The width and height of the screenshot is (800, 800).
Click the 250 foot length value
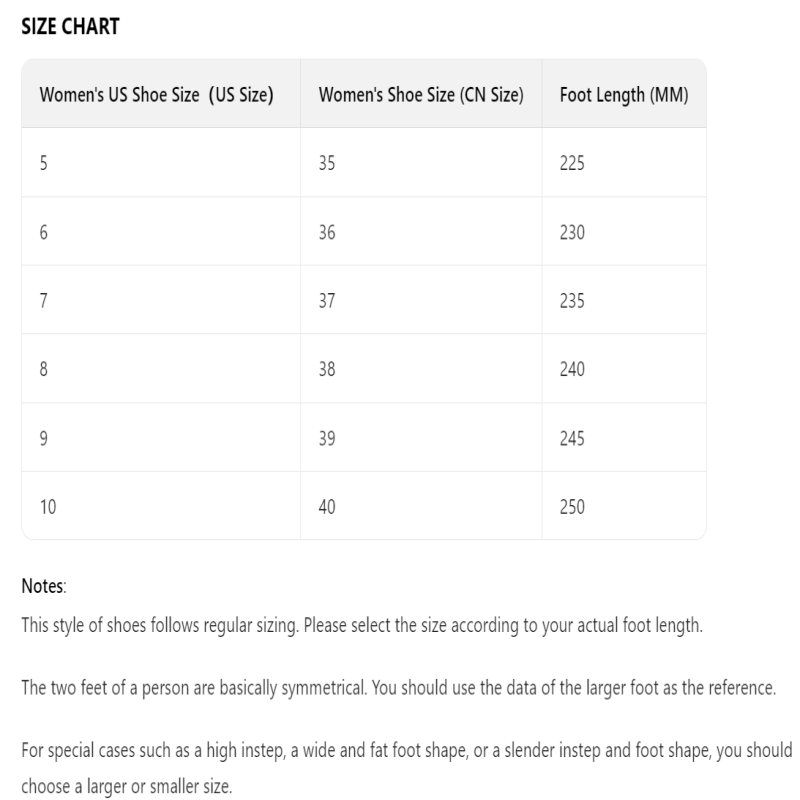pos(572,507)
